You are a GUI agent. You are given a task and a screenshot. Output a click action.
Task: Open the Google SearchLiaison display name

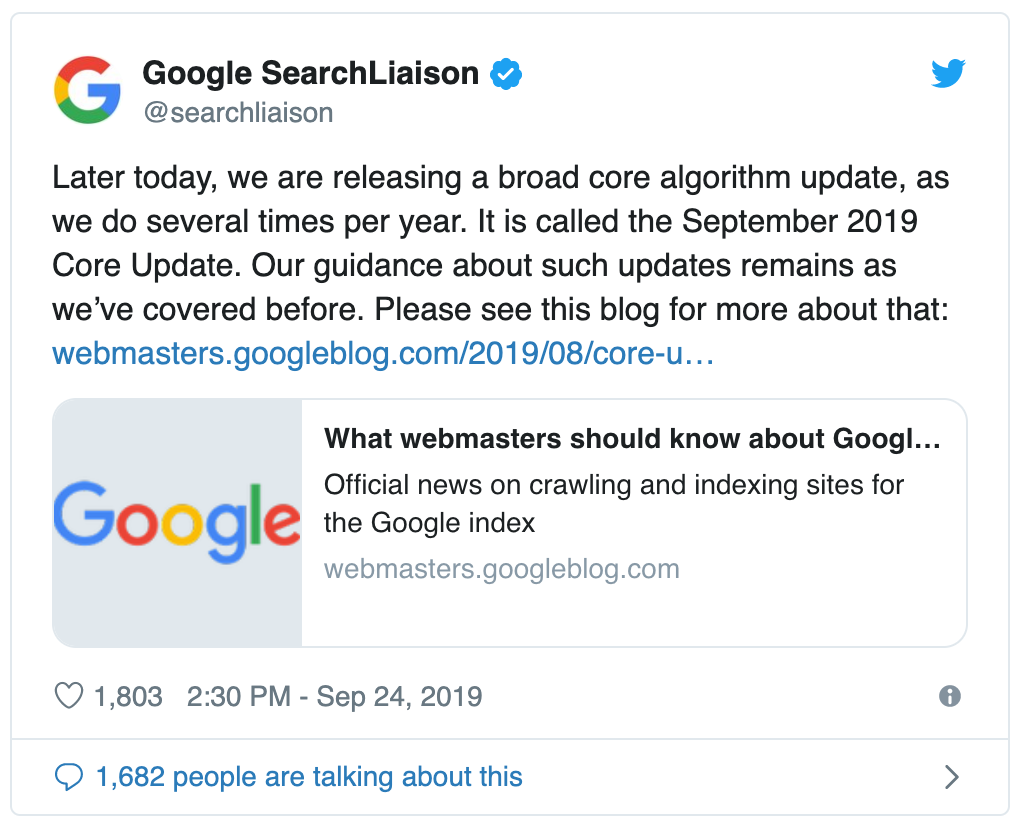click(311, 73)
